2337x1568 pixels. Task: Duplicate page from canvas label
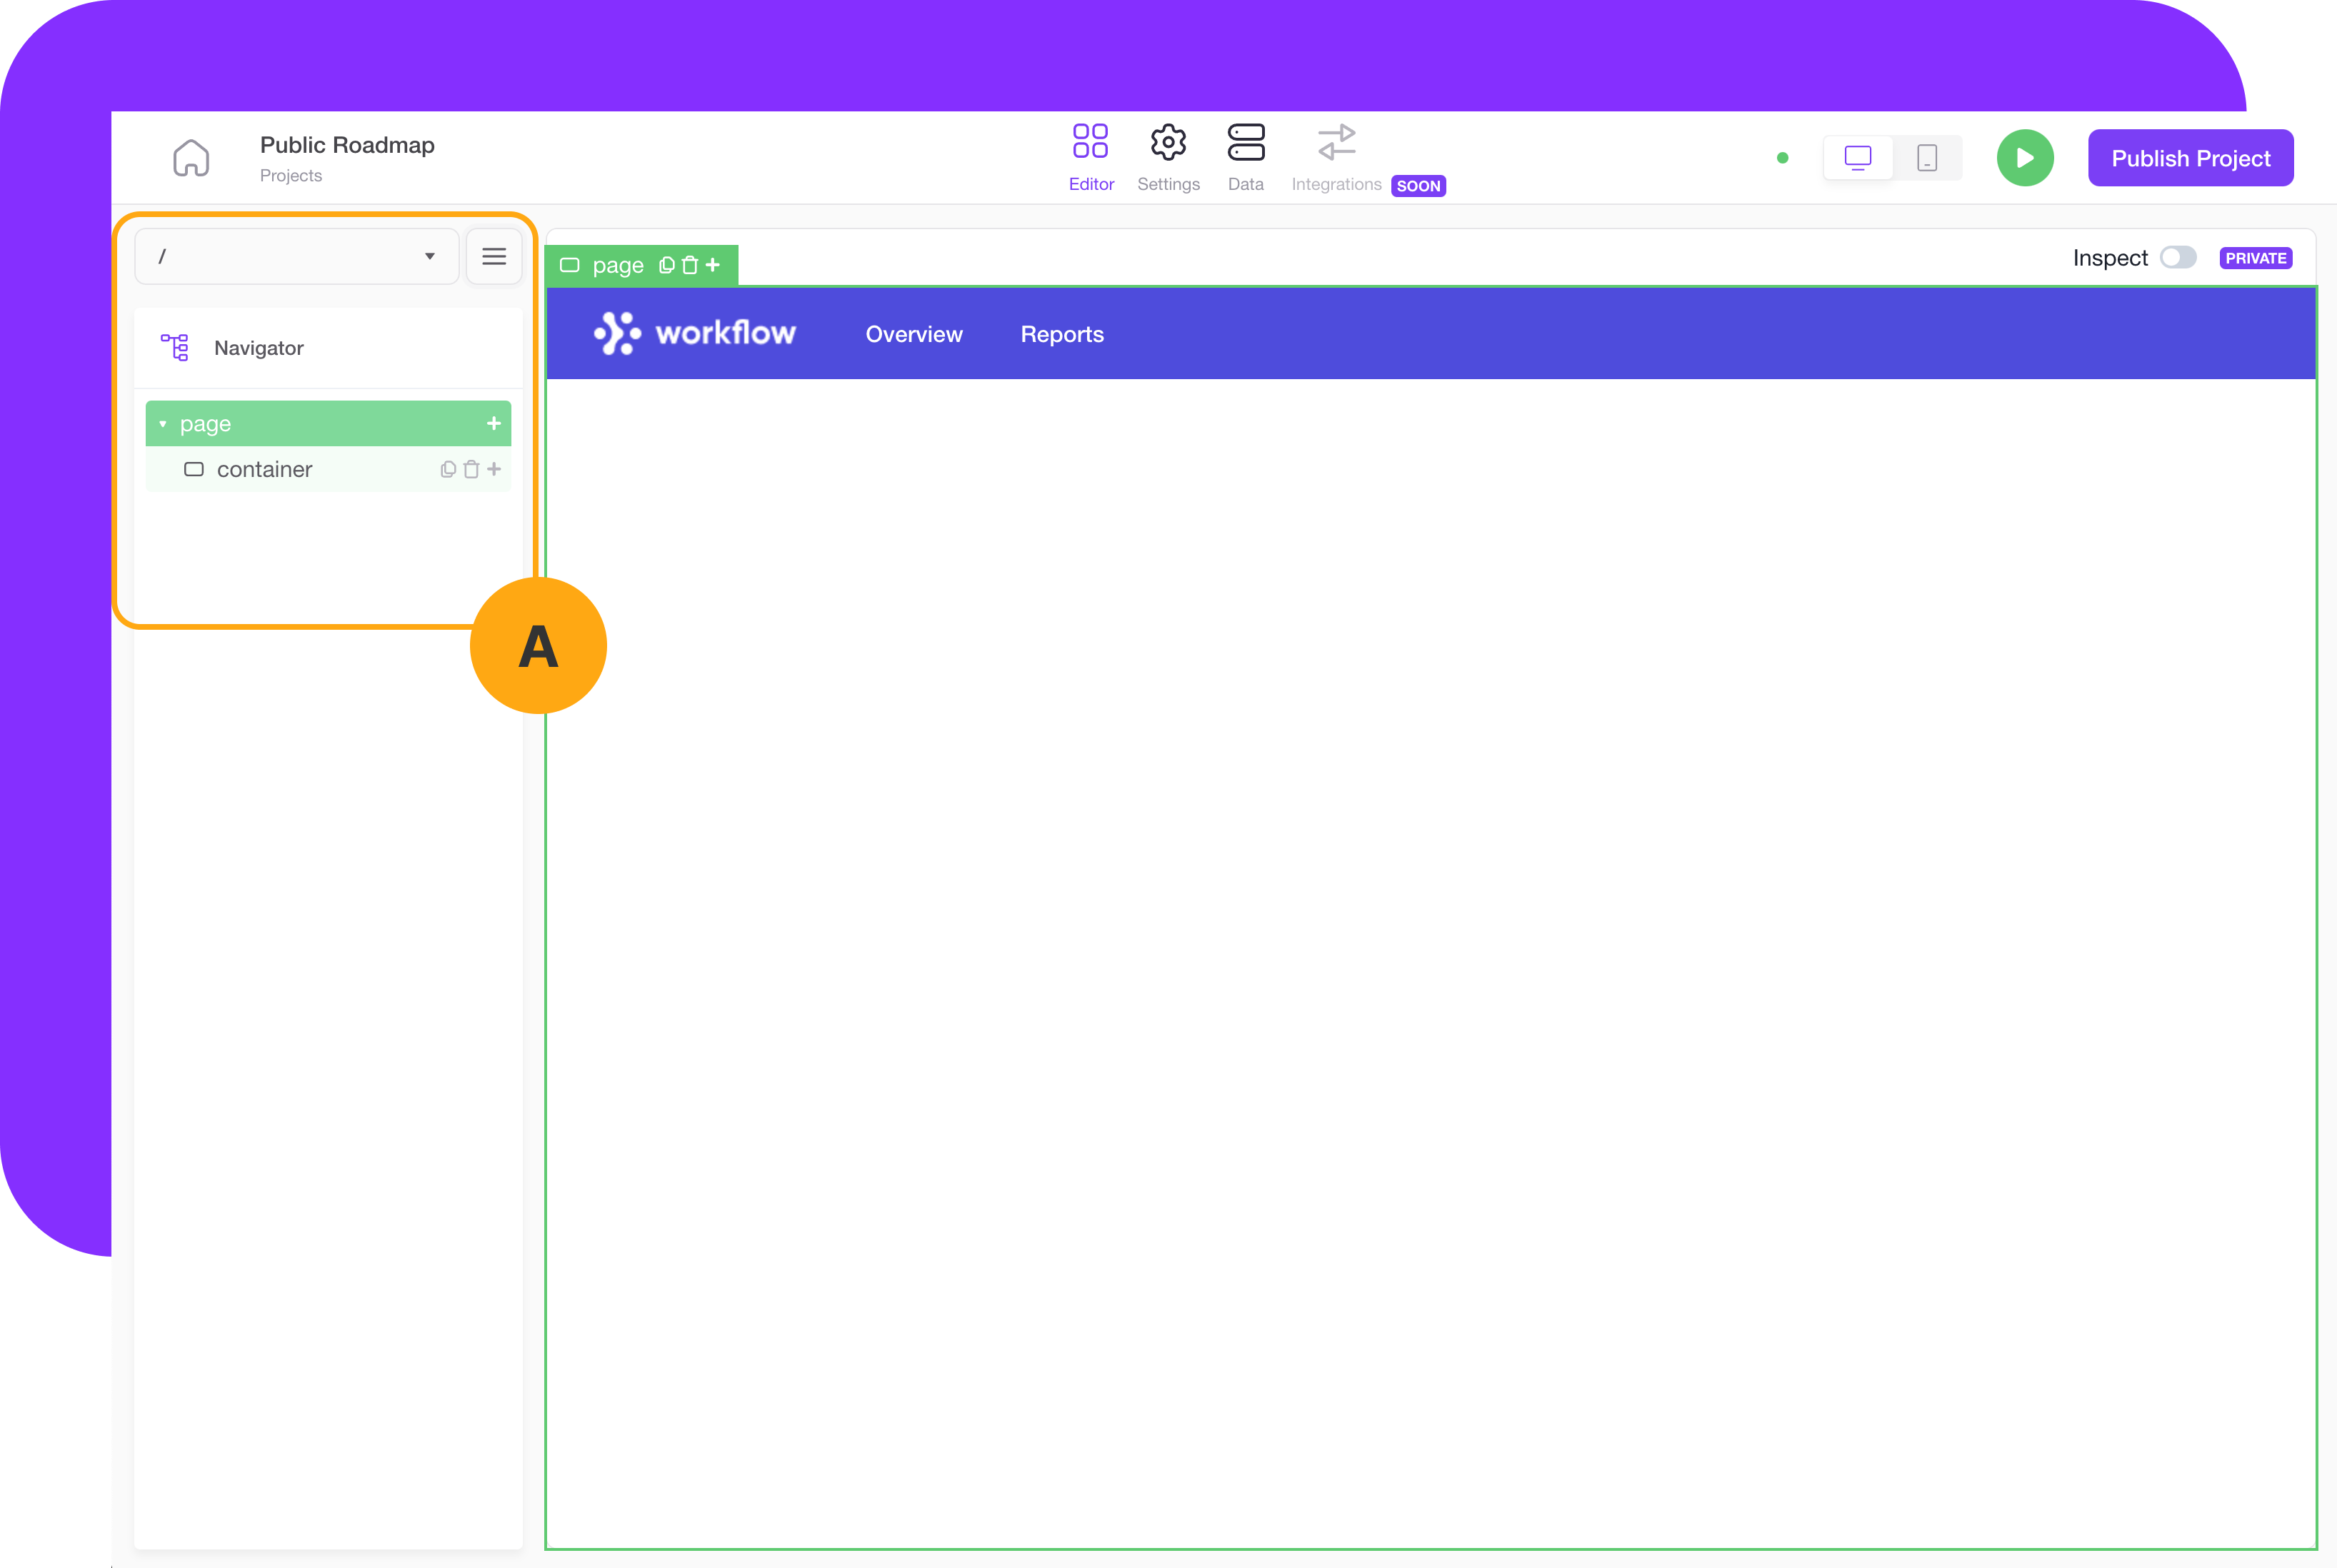(667, 265)
